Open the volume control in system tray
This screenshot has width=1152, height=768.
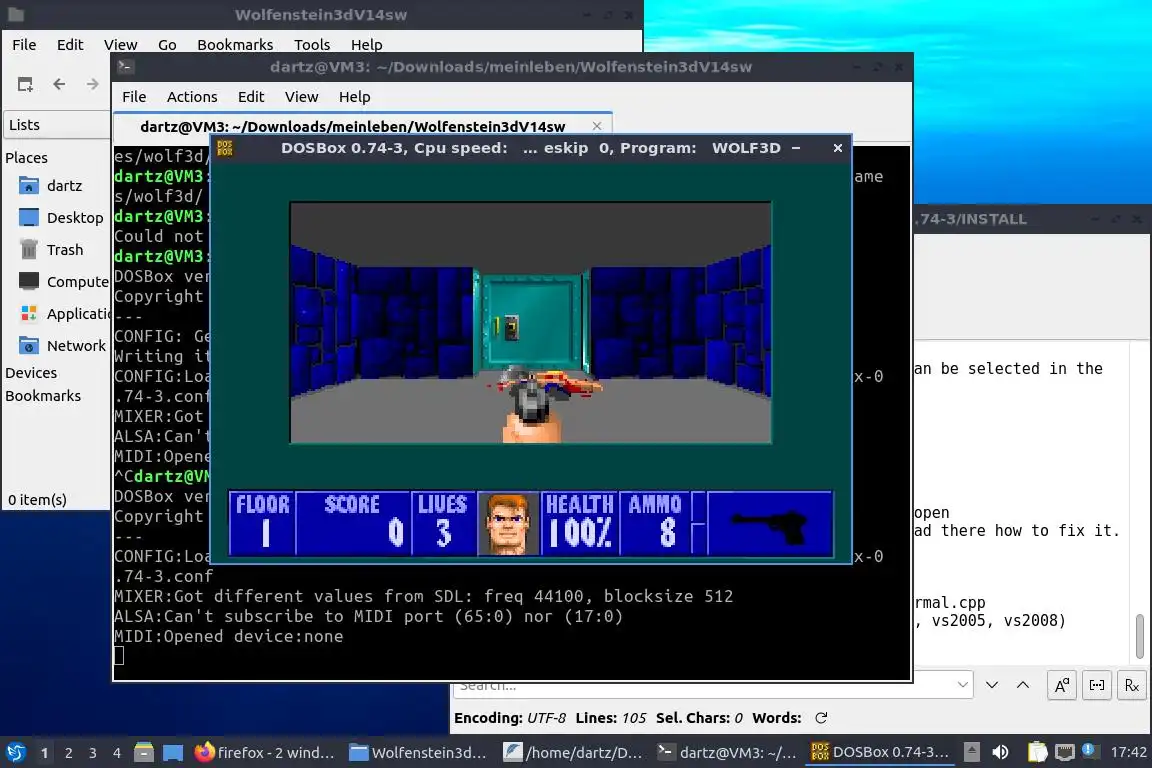[x=1000, y=752]
